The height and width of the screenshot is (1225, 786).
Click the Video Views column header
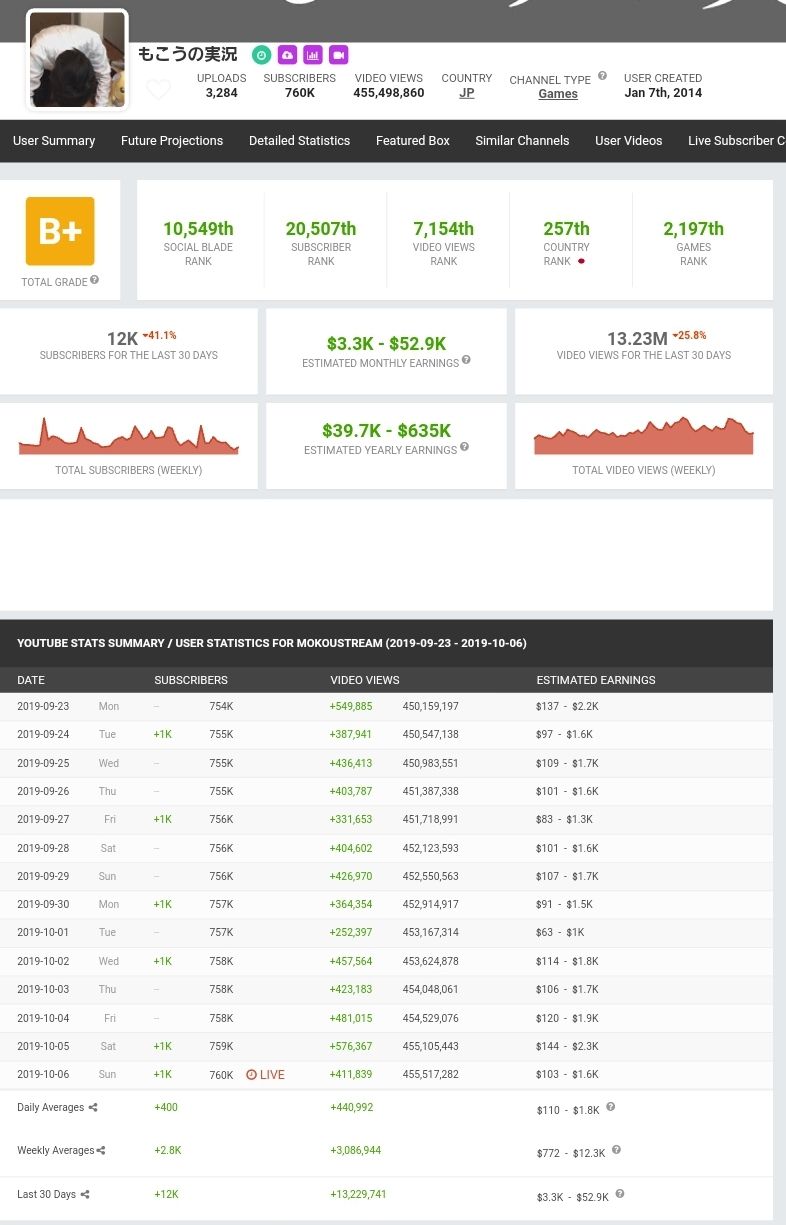365,680
